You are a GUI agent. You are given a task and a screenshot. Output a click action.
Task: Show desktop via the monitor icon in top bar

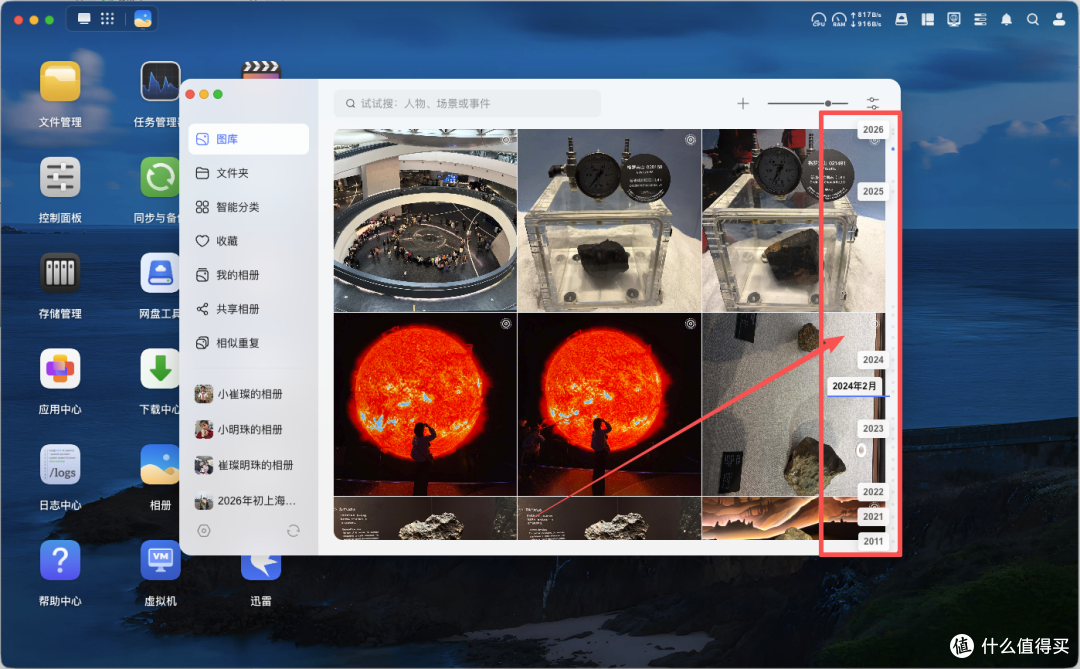pyautogui.click(x=84, y=19)
